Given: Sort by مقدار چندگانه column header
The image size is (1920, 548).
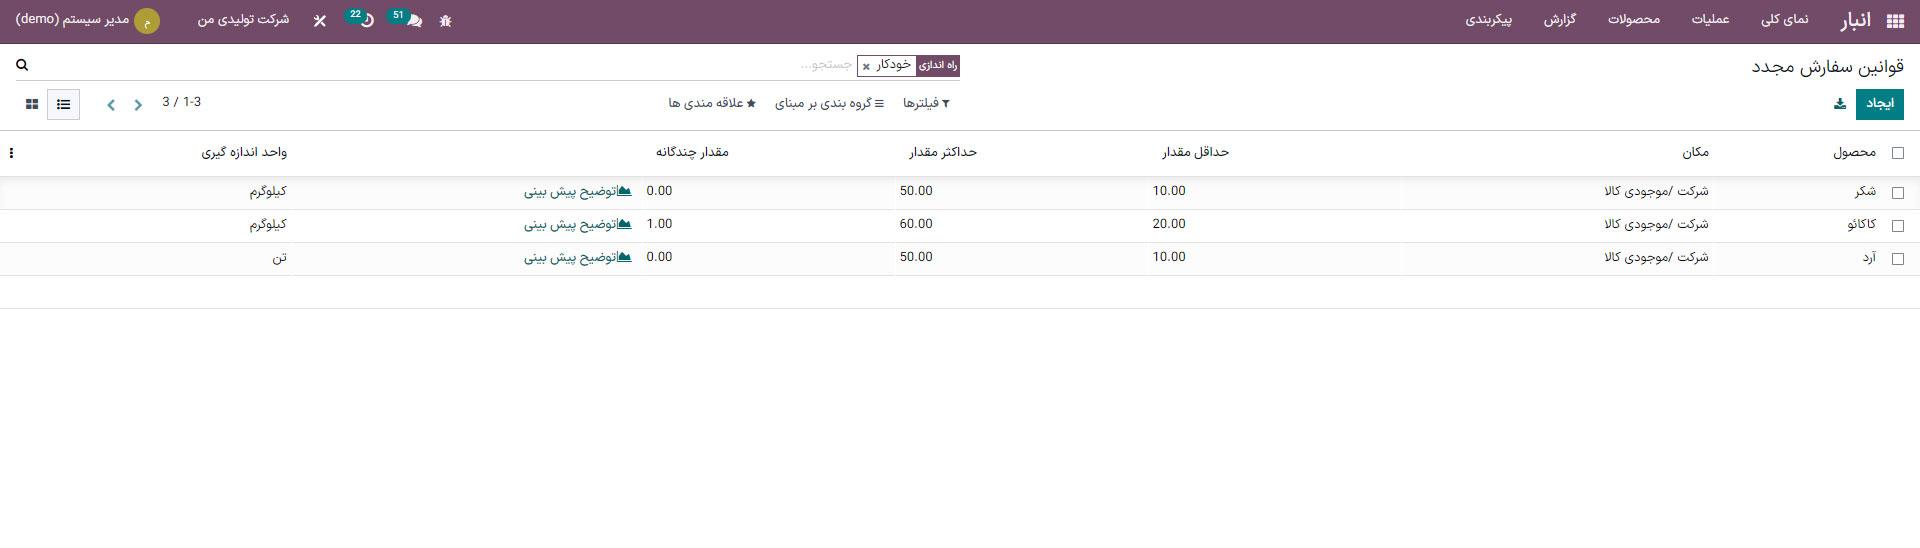Looking at the screenshot, I should click(692, 152).
